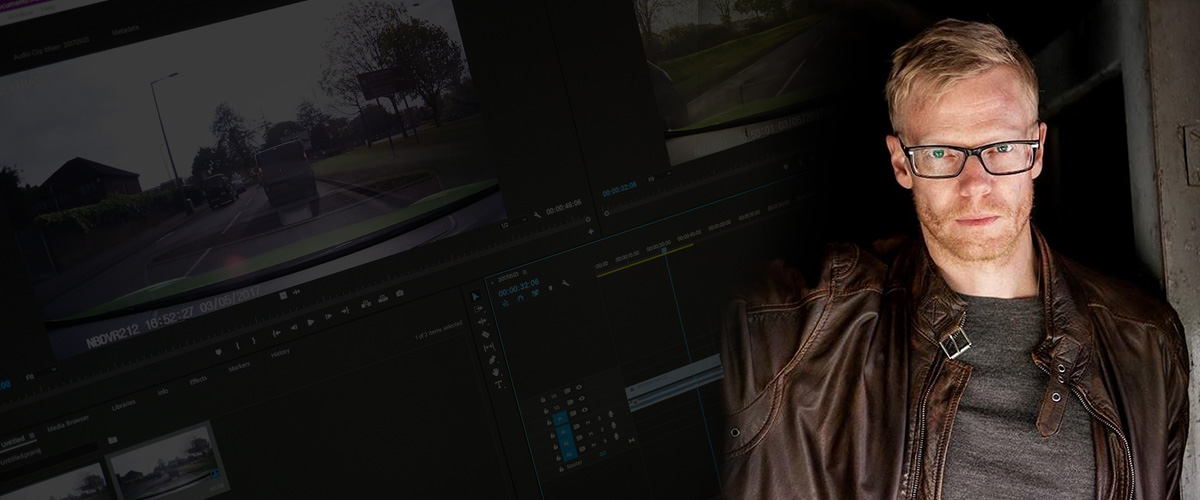Image resolution: width=1200 pixels, height=500 pixels.
Task: Switch to the Info tab
Action: 163,391
